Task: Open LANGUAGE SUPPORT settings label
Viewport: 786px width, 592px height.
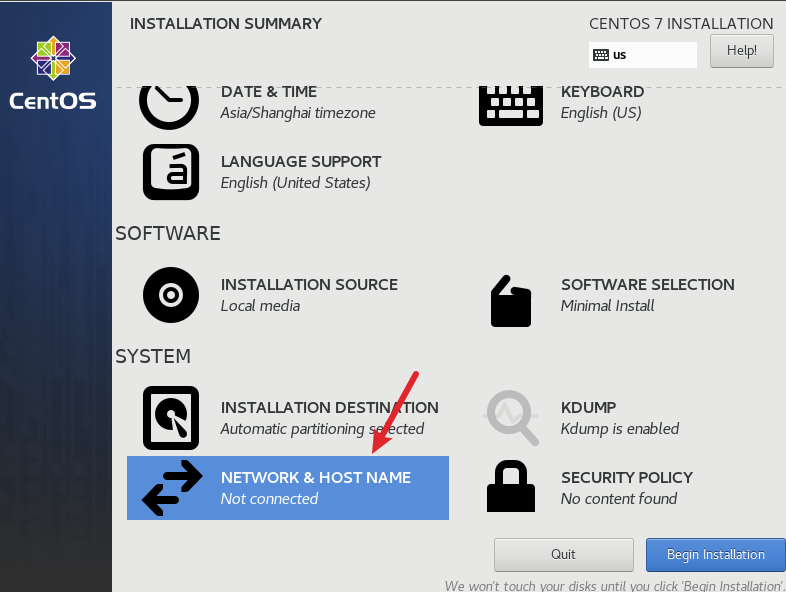Action: point(301,161)
